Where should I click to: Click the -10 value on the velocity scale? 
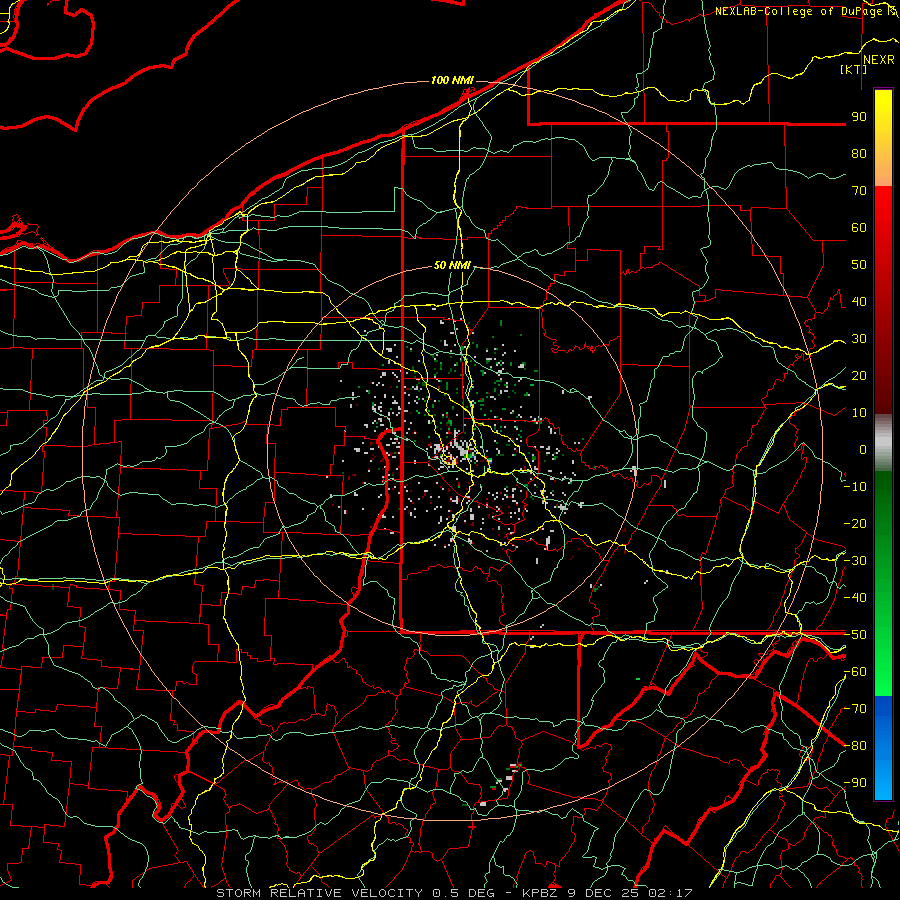pyautogui.click(x=855, y=487)
